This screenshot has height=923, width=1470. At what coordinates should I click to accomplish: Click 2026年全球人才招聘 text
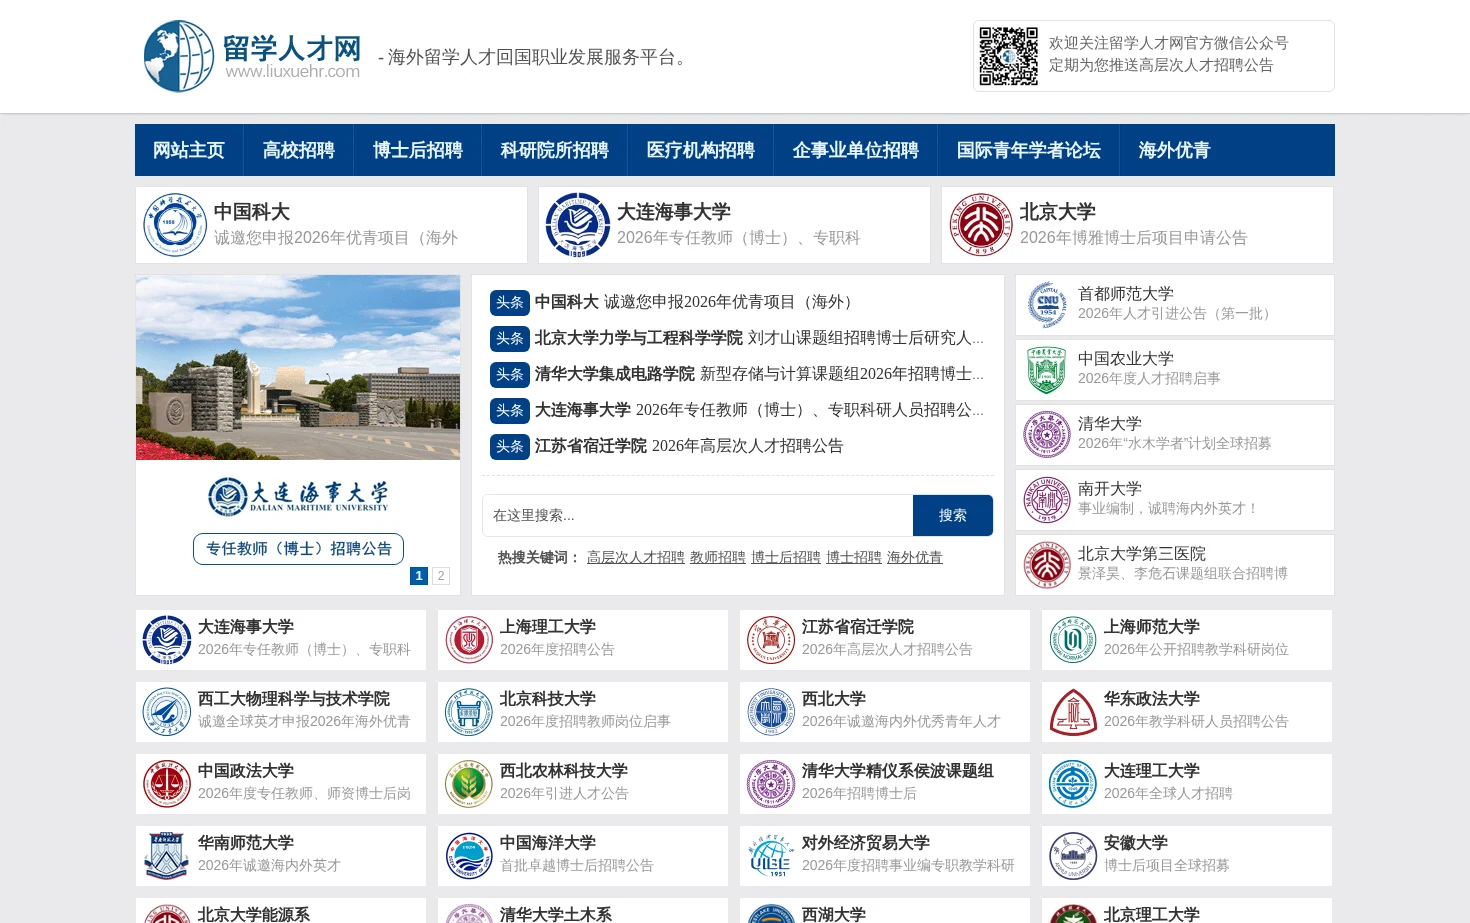click(1168, 794)
